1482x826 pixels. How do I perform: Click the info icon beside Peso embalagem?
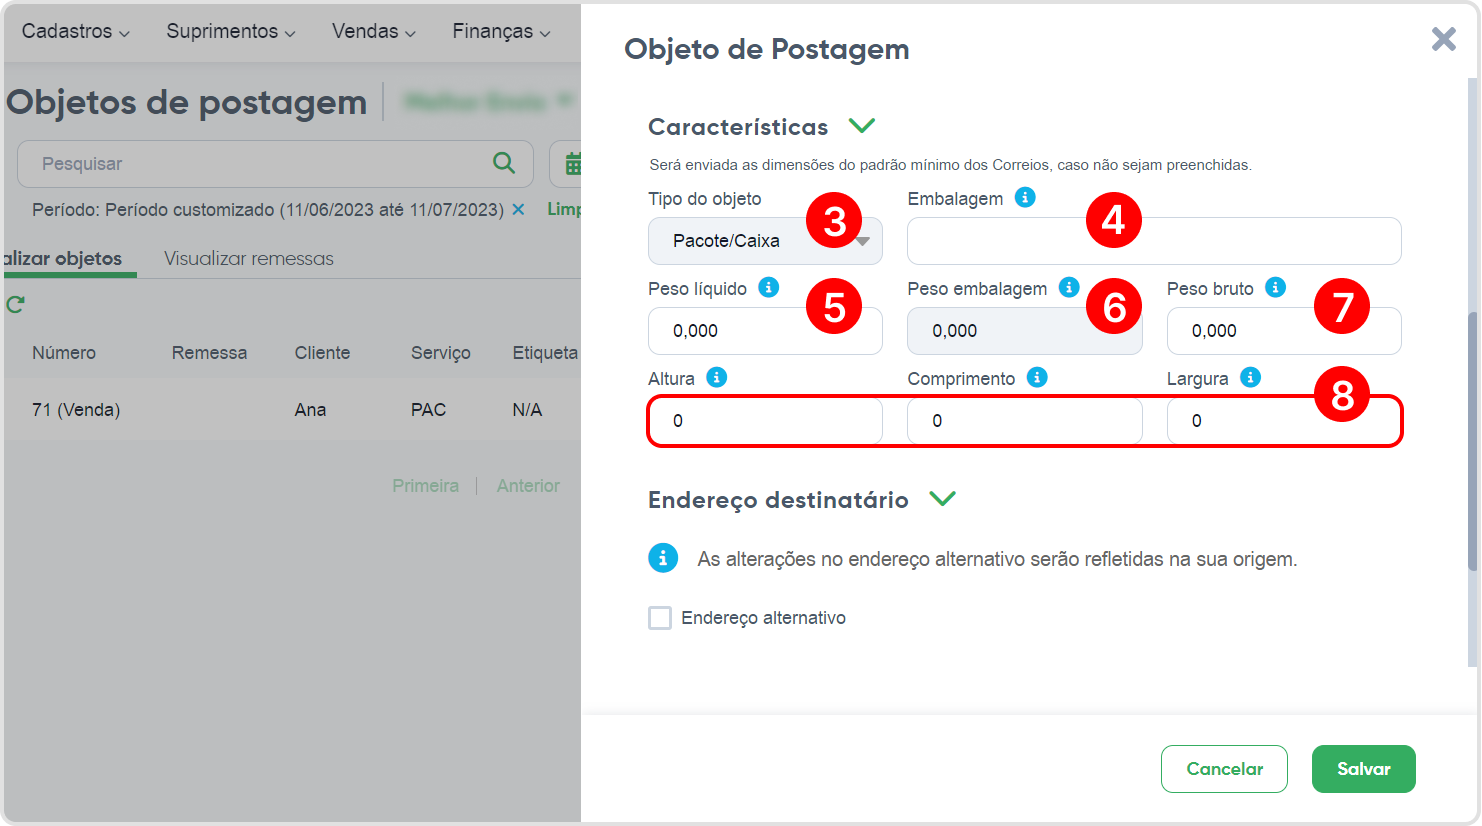1069,287
